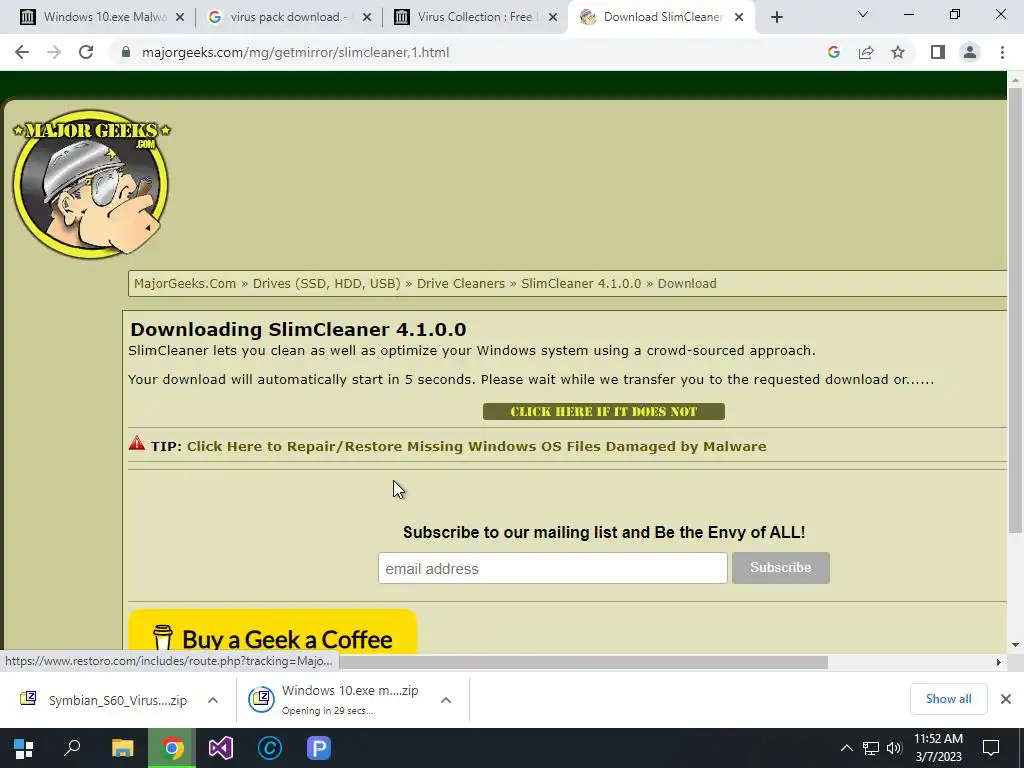Show all downloads
This screenshot has width=1024, height=768.
(948, 699)
